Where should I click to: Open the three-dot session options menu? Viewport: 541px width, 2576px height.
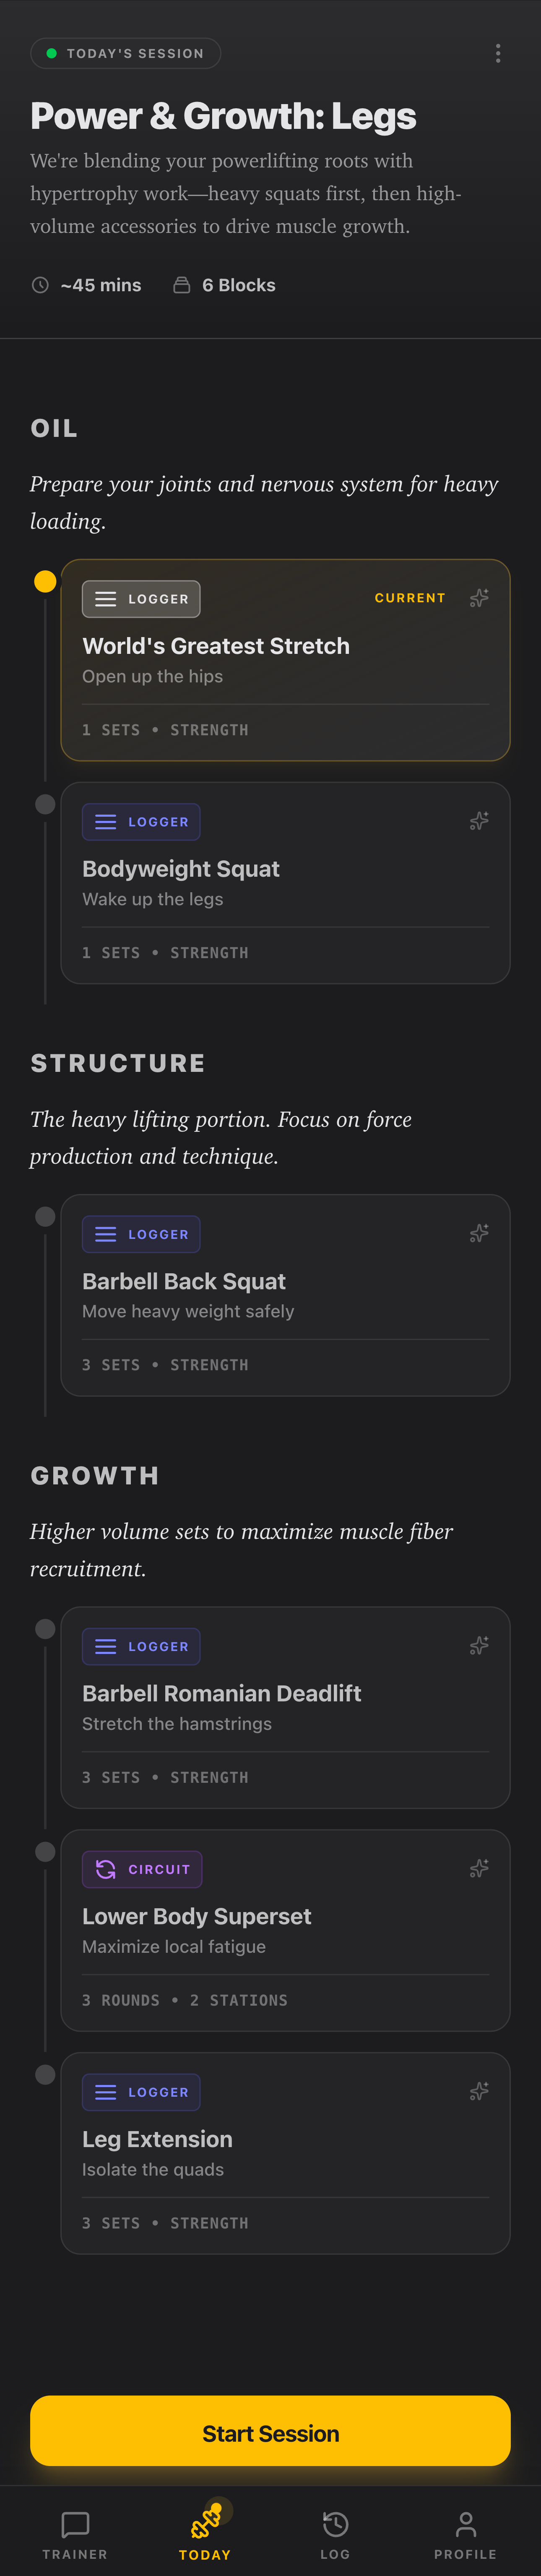pos(498,53)
